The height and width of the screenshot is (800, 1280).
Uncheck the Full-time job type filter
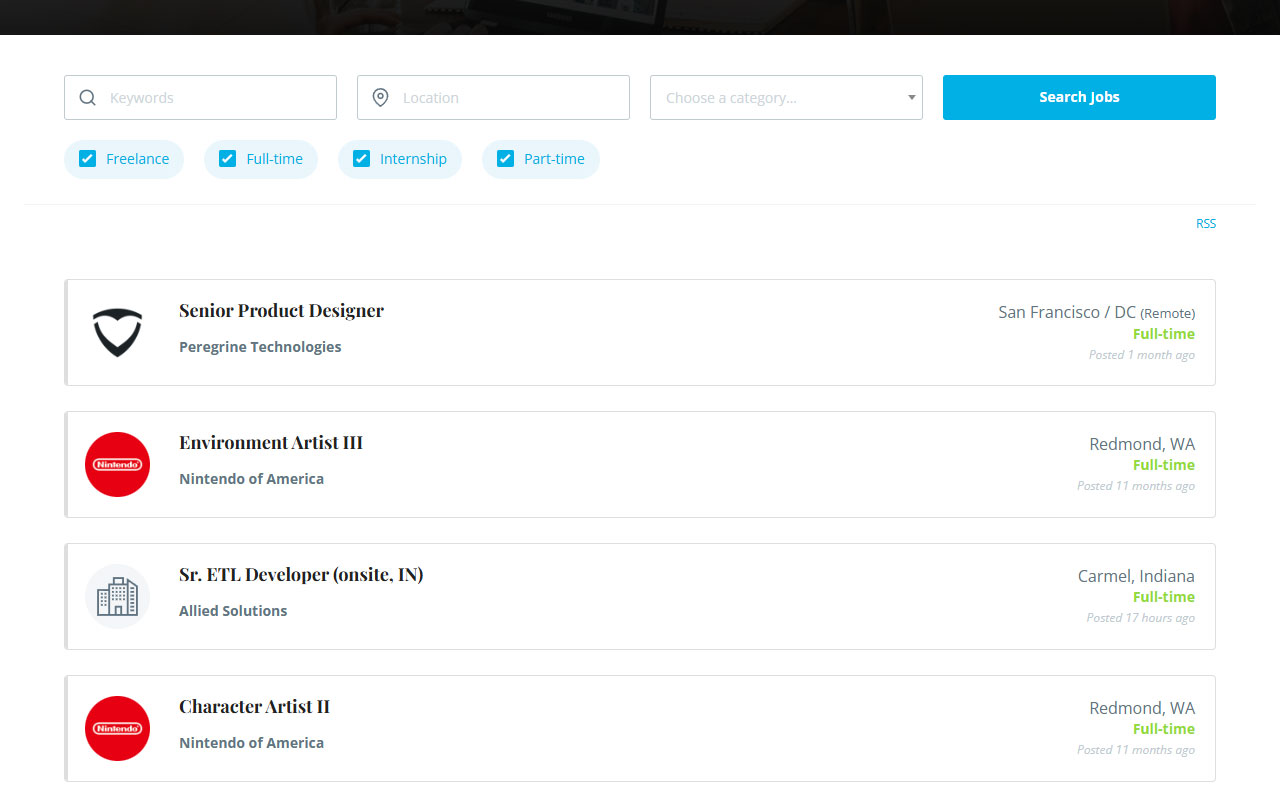coord(227,159)
